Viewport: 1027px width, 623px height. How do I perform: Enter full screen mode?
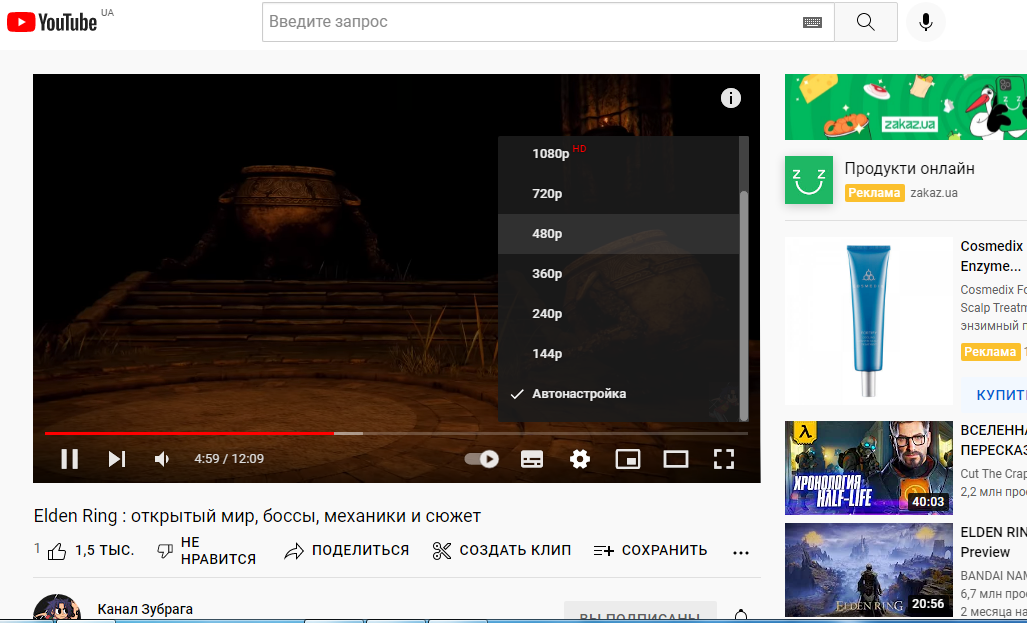tap(723, 459)
